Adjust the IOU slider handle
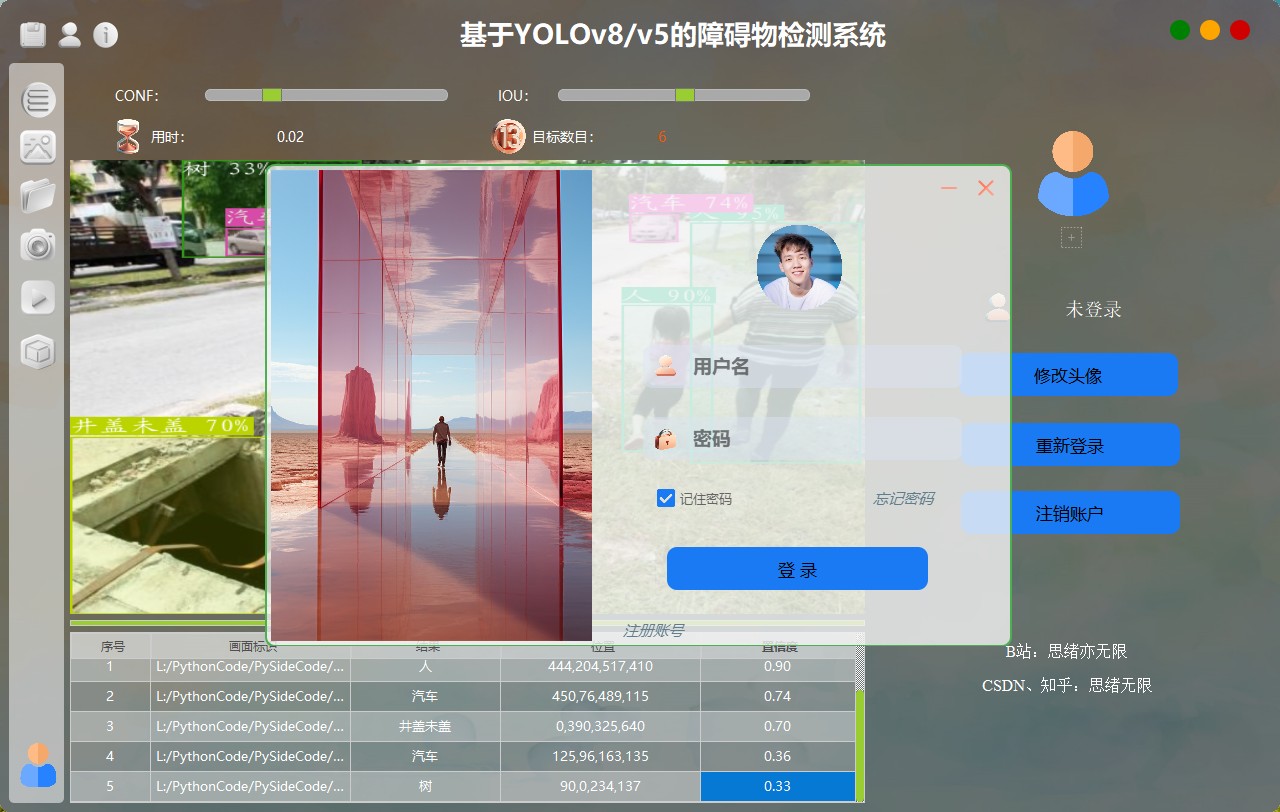The height and width of the screenshot is (812, 1280). point(685,95)
